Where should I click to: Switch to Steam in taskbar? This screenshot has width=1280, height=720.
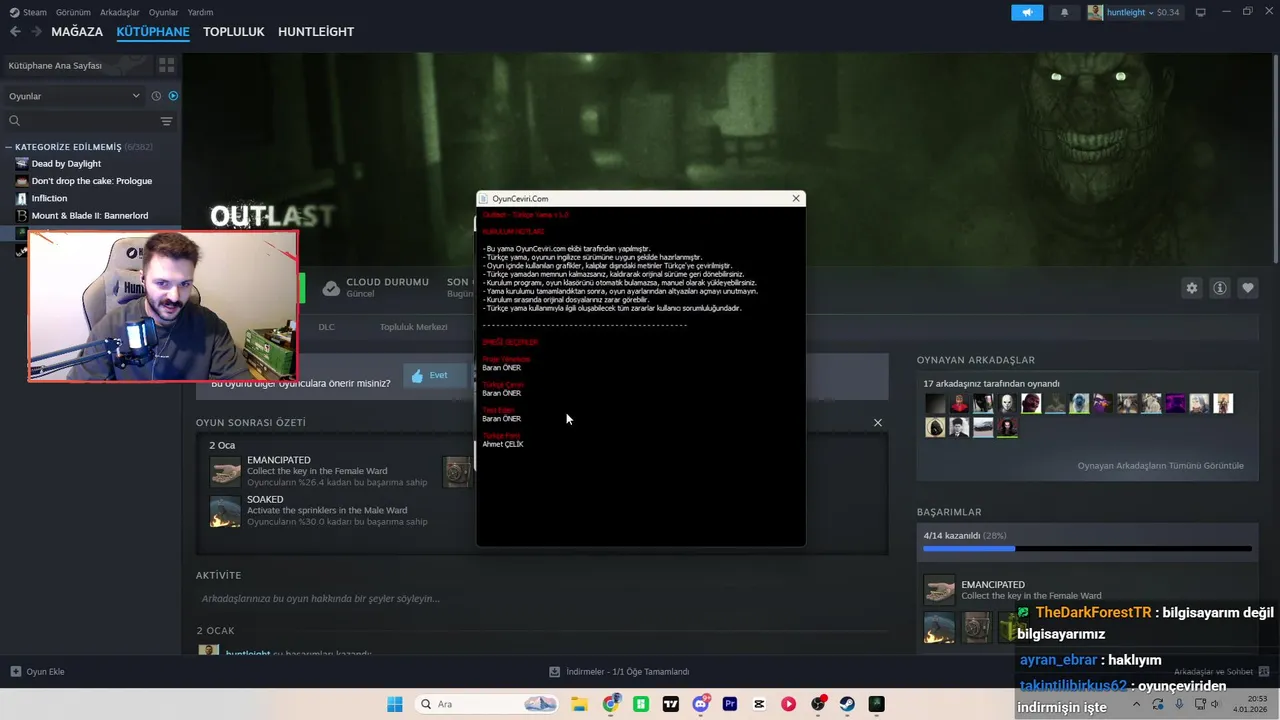pyautogui.click(x=847, y=704)
